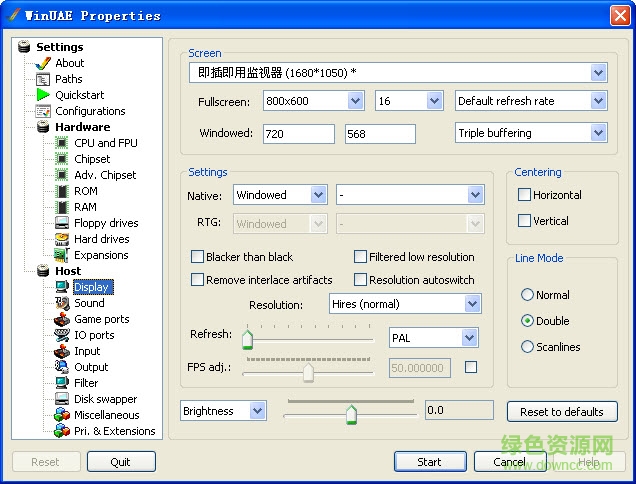The height and width of the screenshot is (484, 636).
Task: Click the Start button
Action: click(430, 462)
